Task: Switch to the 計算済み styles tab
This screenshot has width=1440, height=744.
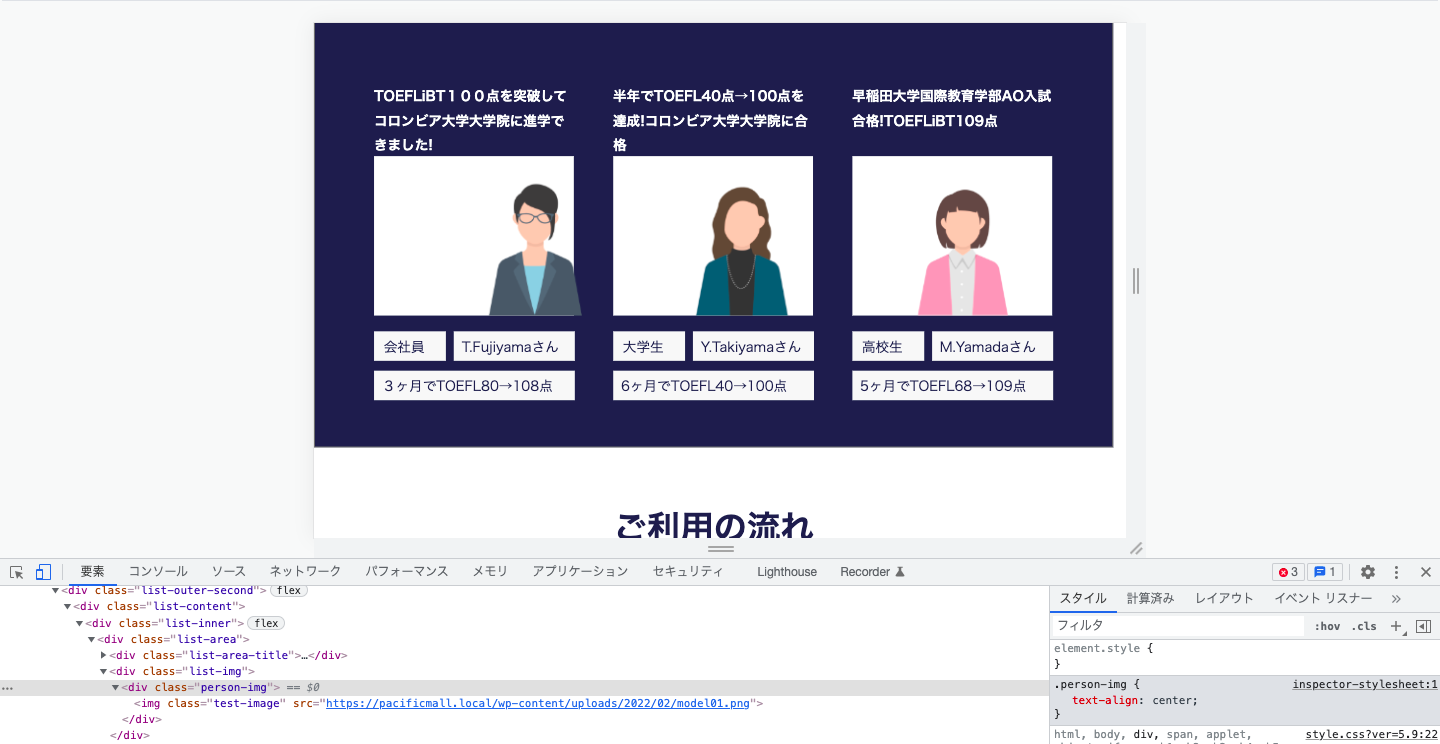Action: click(1150, 598)
